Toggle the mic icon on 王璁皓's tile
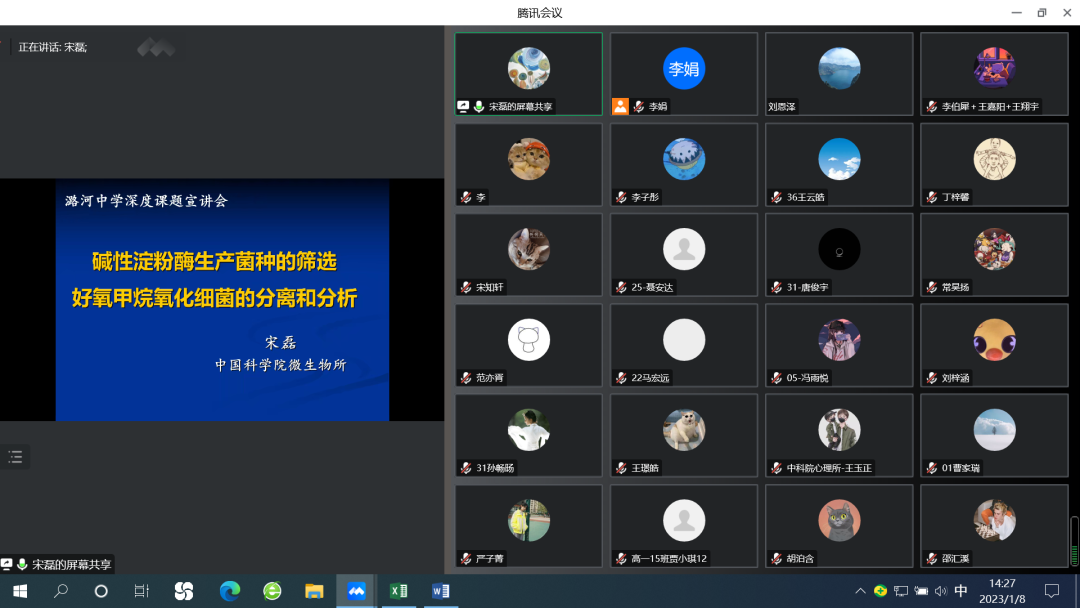Screen dimensions: 1080x608 pyautogui.click(x=622, y=466)
